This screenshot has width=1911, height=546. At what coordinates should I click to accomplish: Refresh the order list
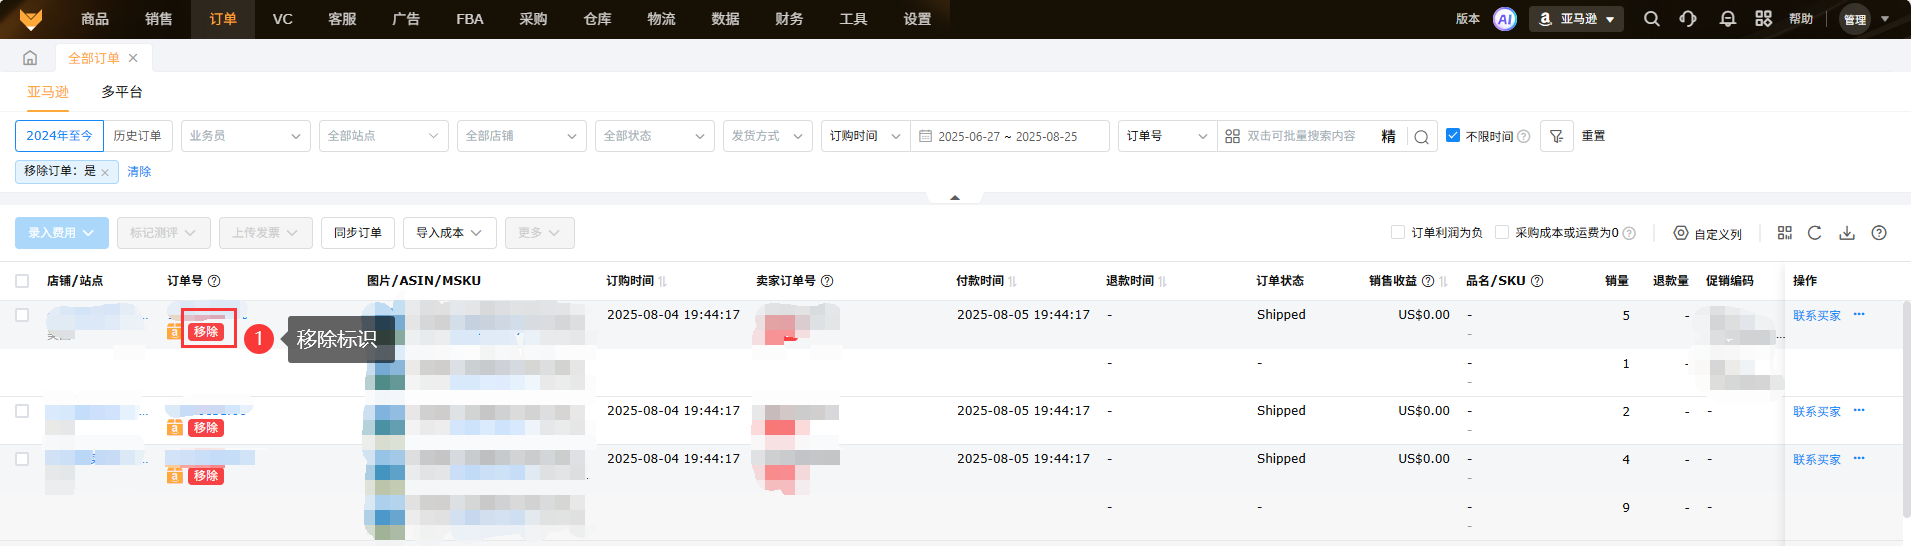(x=1815, y=233)
